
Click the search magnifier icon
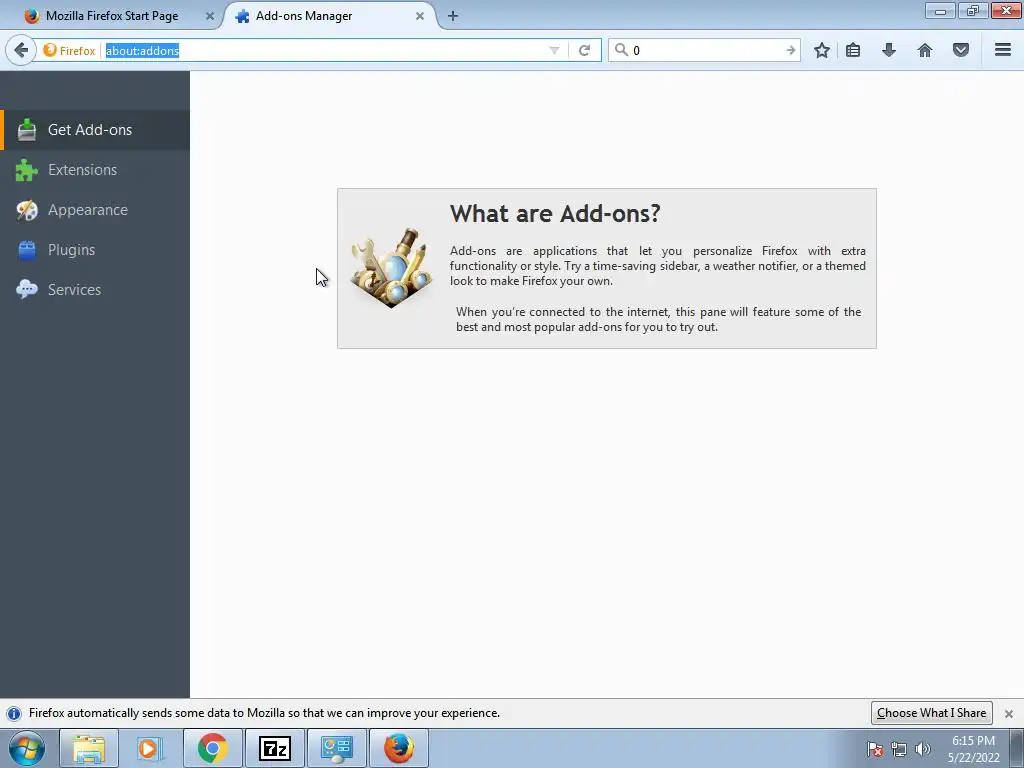(621, 50)
